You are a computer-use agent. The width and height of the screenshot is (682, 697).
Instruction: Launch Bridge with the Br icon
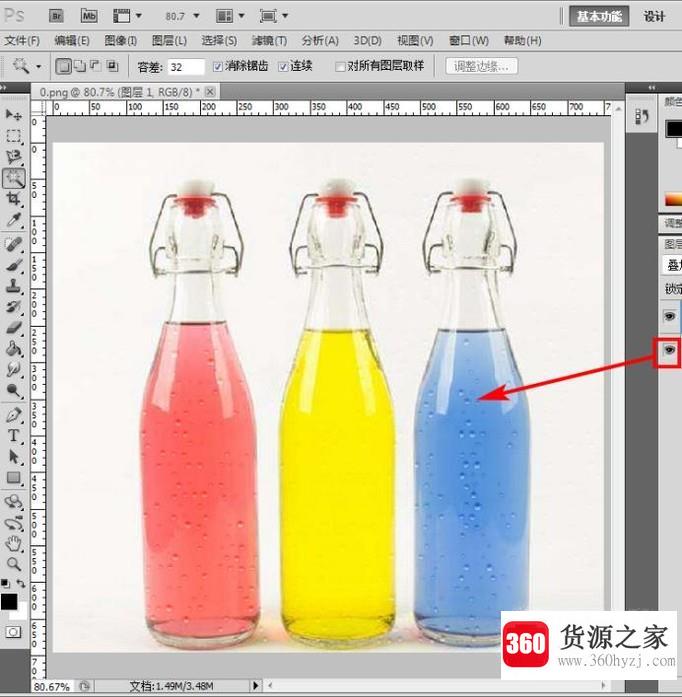pyautogui.click(x=56, y=16)
